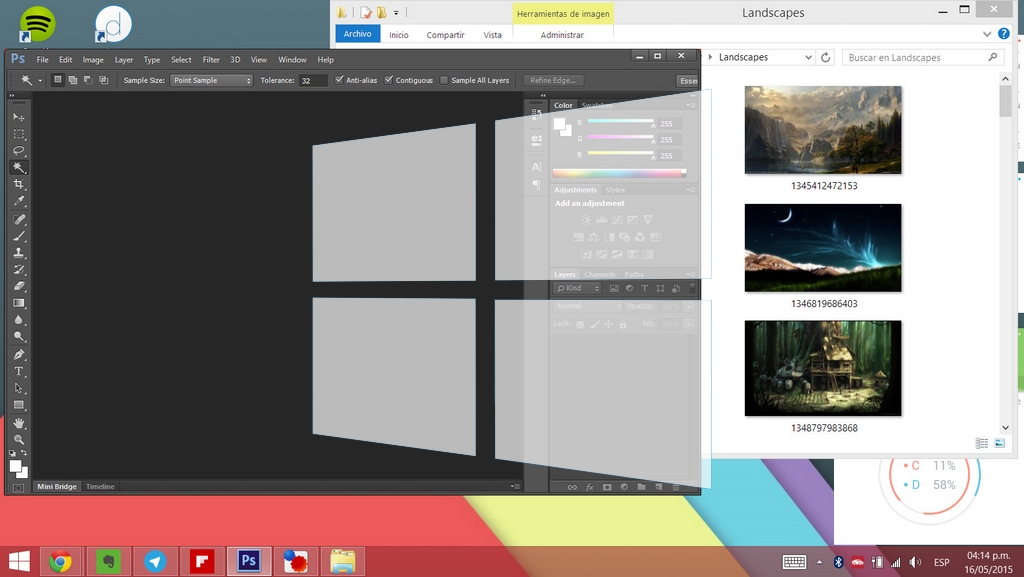1024x577 pixels.
Task: Select the History Brush tool
Action: point(19,270)
